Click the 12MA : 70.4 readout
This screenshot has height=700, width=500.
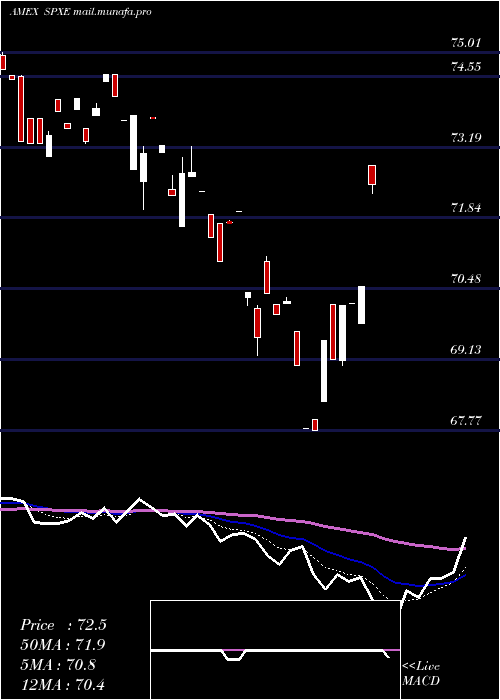pyautogui.click(x=62, y=684)
